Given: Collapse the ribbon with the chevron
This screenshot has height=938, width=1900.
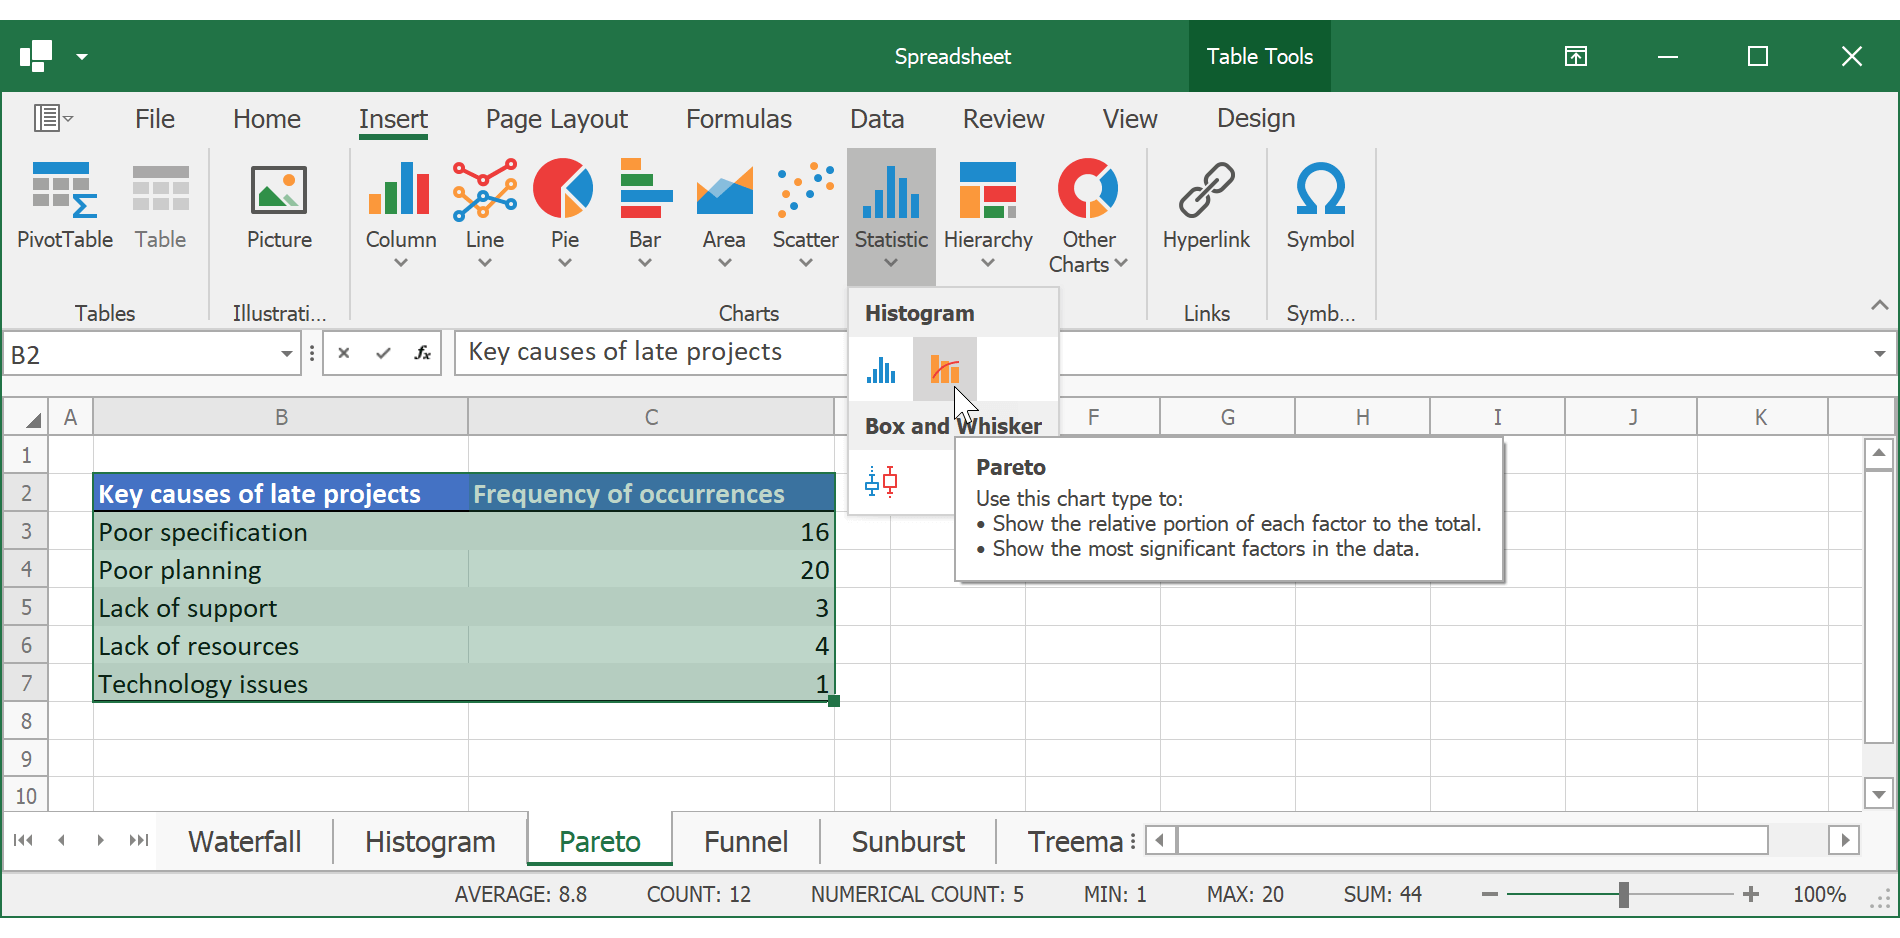Looking at the screenshot, I should 1881,306.
